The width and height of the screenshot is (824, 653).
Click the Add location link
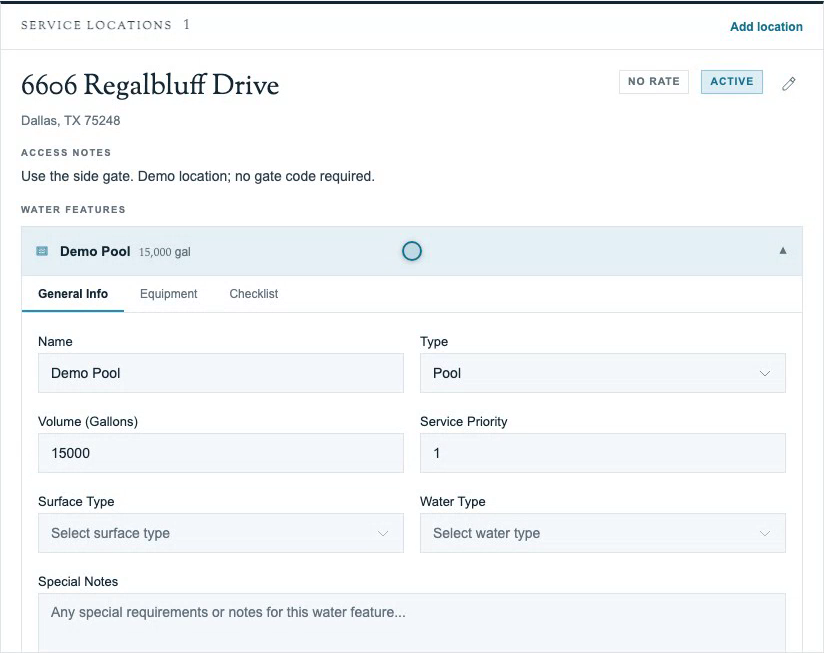tap(766, 27)
